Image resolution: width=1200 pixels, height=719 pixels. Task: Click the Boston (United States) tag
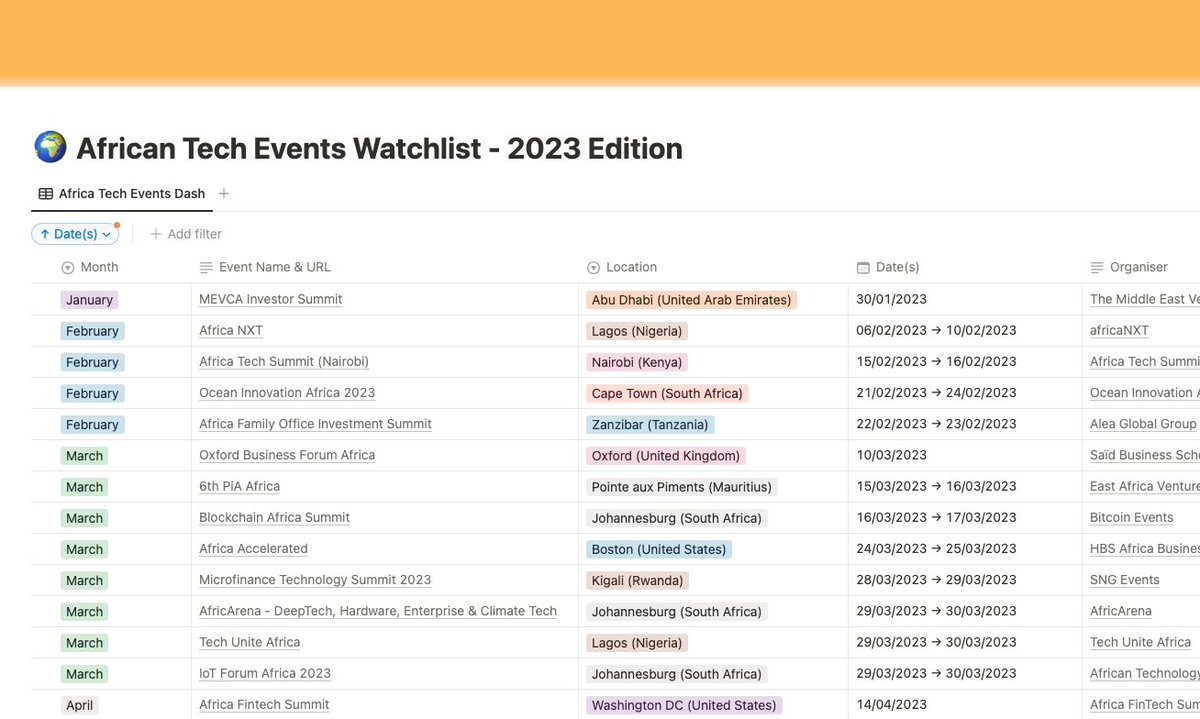pyautogui.click(x=659, y=549)
